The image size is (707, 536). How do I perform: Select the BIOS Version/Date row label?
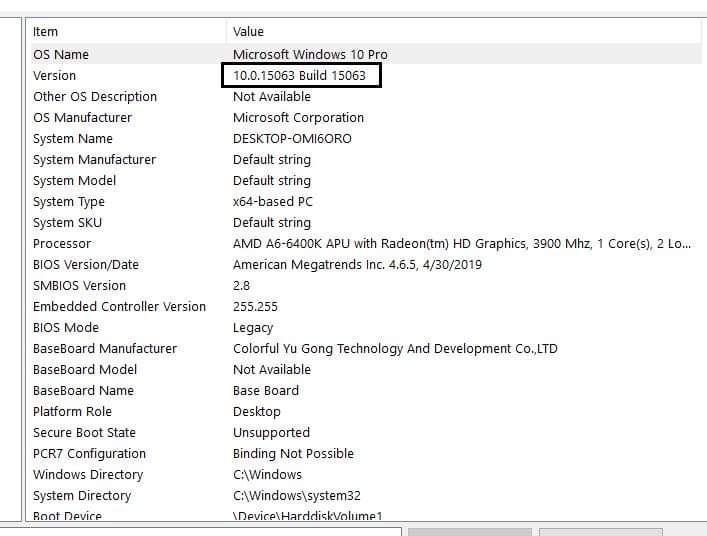pos(86,265)
